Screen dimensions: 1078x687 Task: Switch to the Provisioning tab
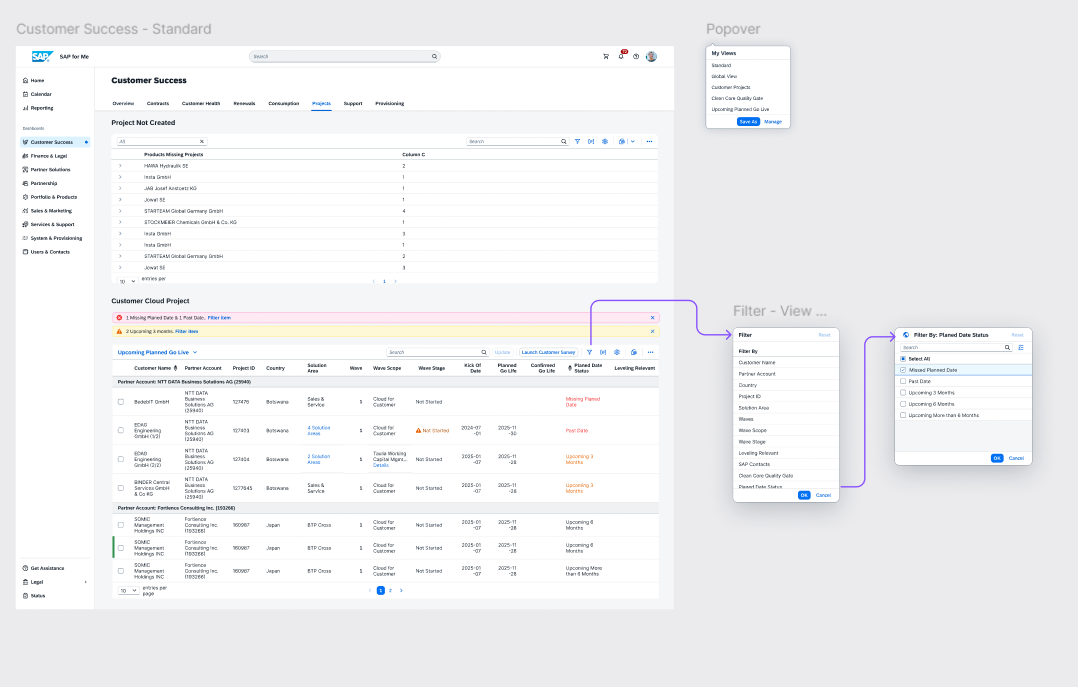click(x=389, y=104)
